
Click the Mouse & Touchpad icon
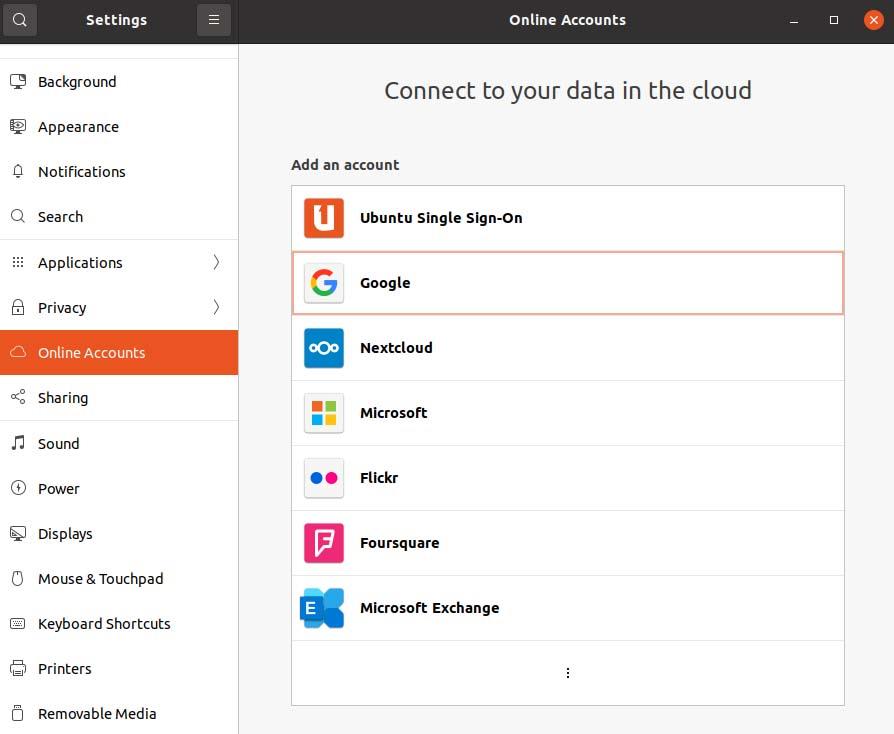18,578
